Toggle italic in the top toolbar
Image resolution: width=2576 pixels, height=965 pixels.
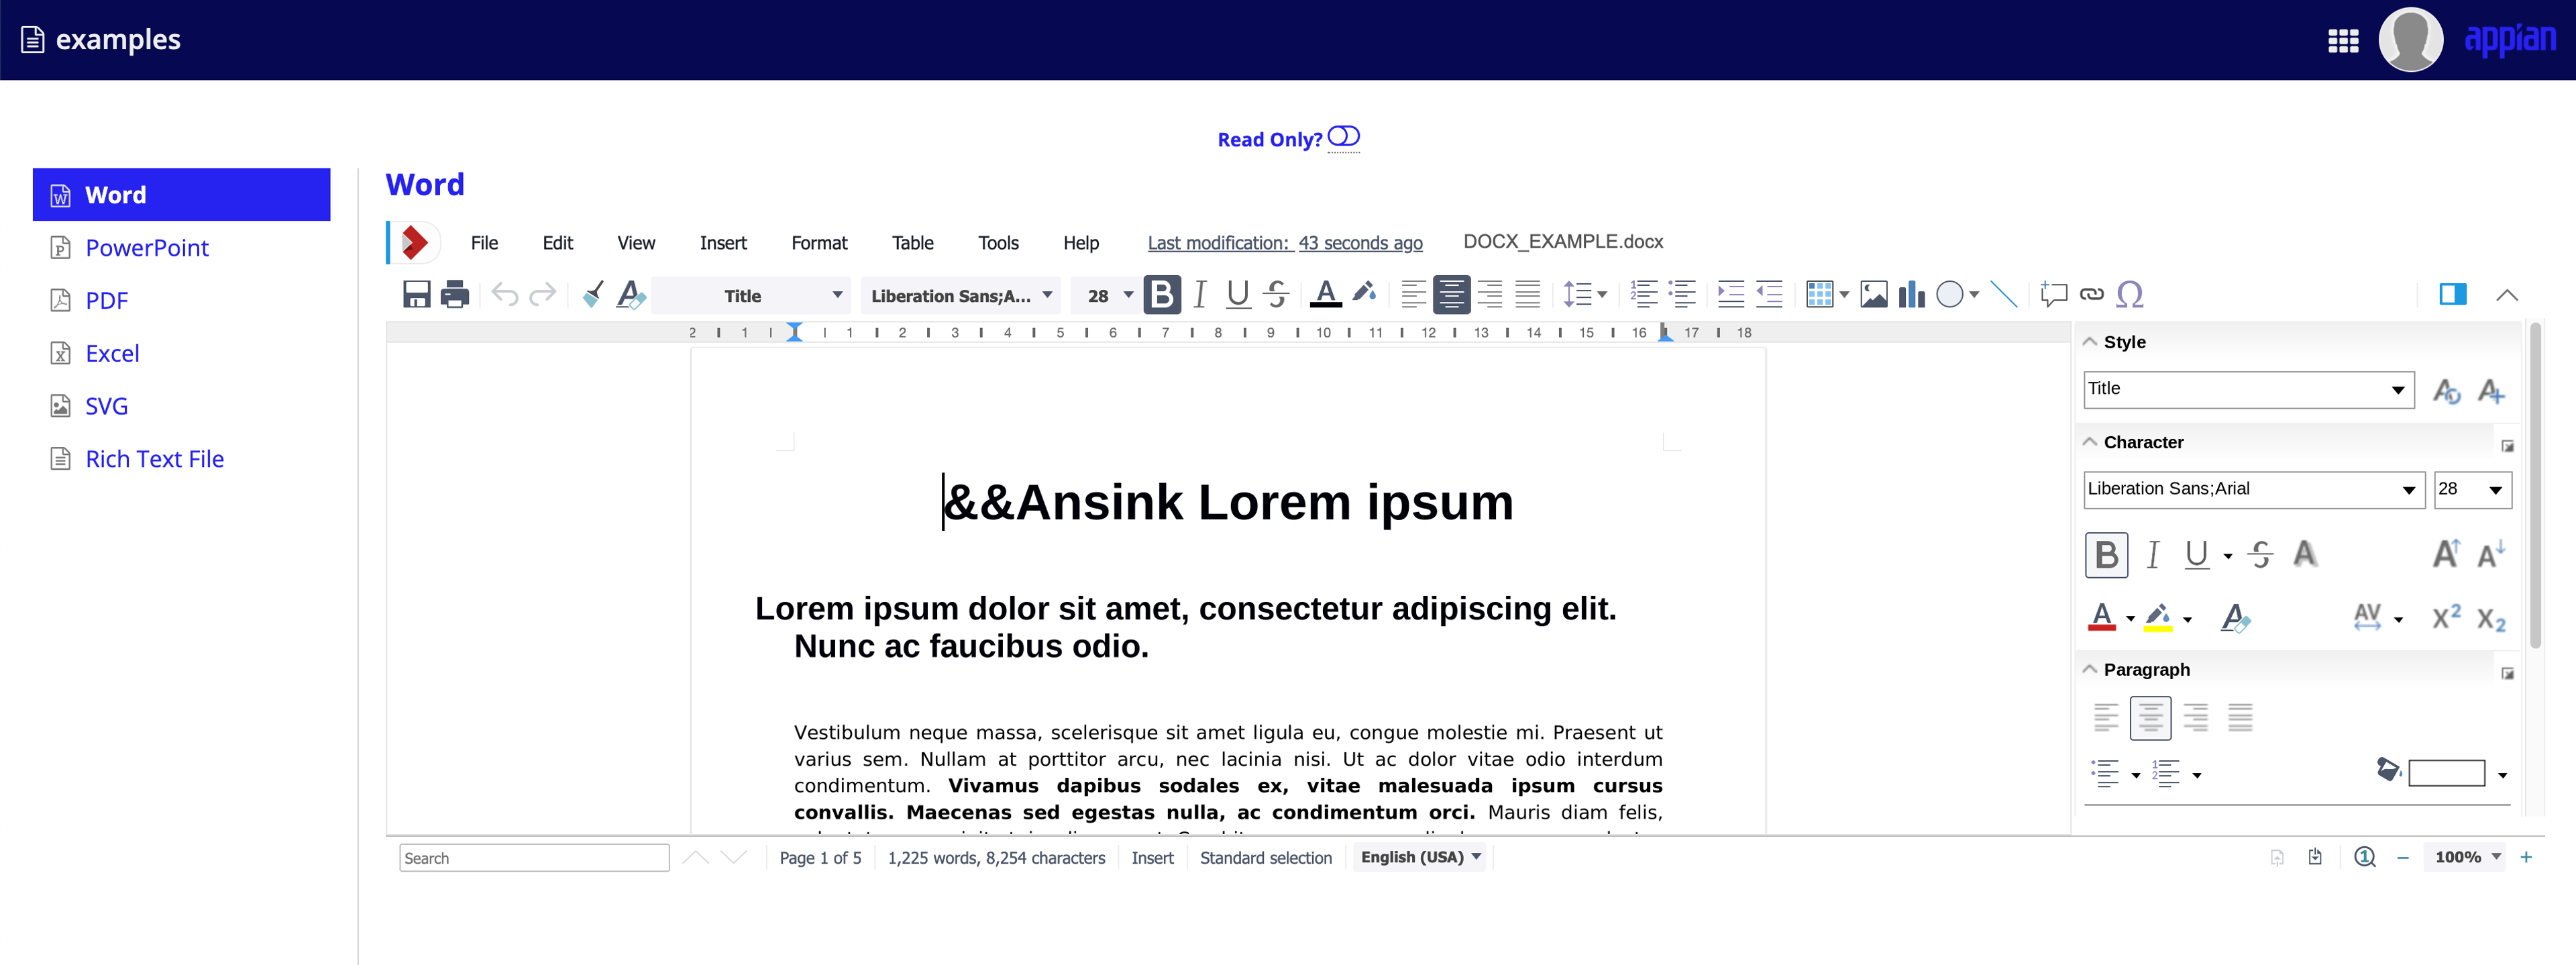pyautogui.click(x=1200, y=295)
